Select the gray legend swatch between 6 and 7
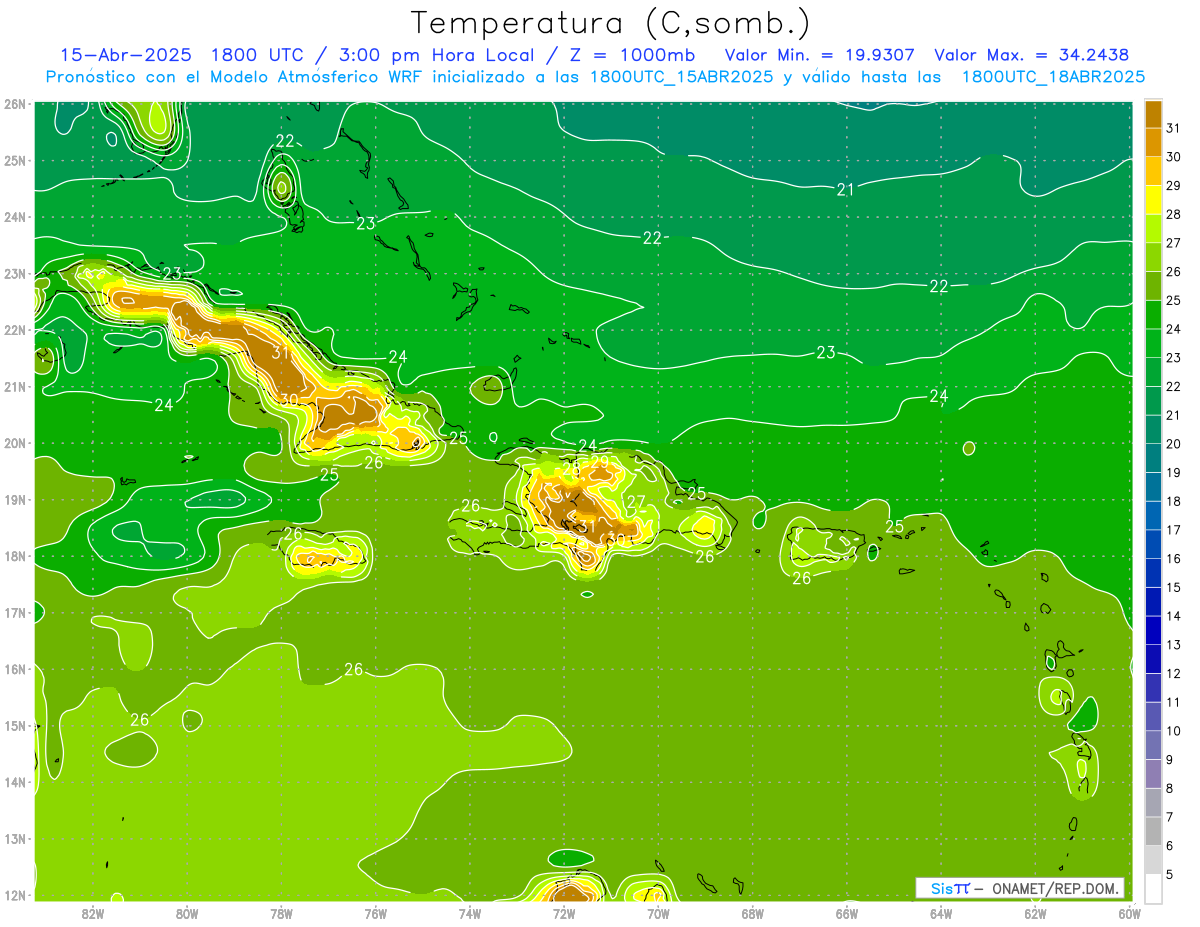The width and height of the screenshot is (1200, 927). (1153, 831)
